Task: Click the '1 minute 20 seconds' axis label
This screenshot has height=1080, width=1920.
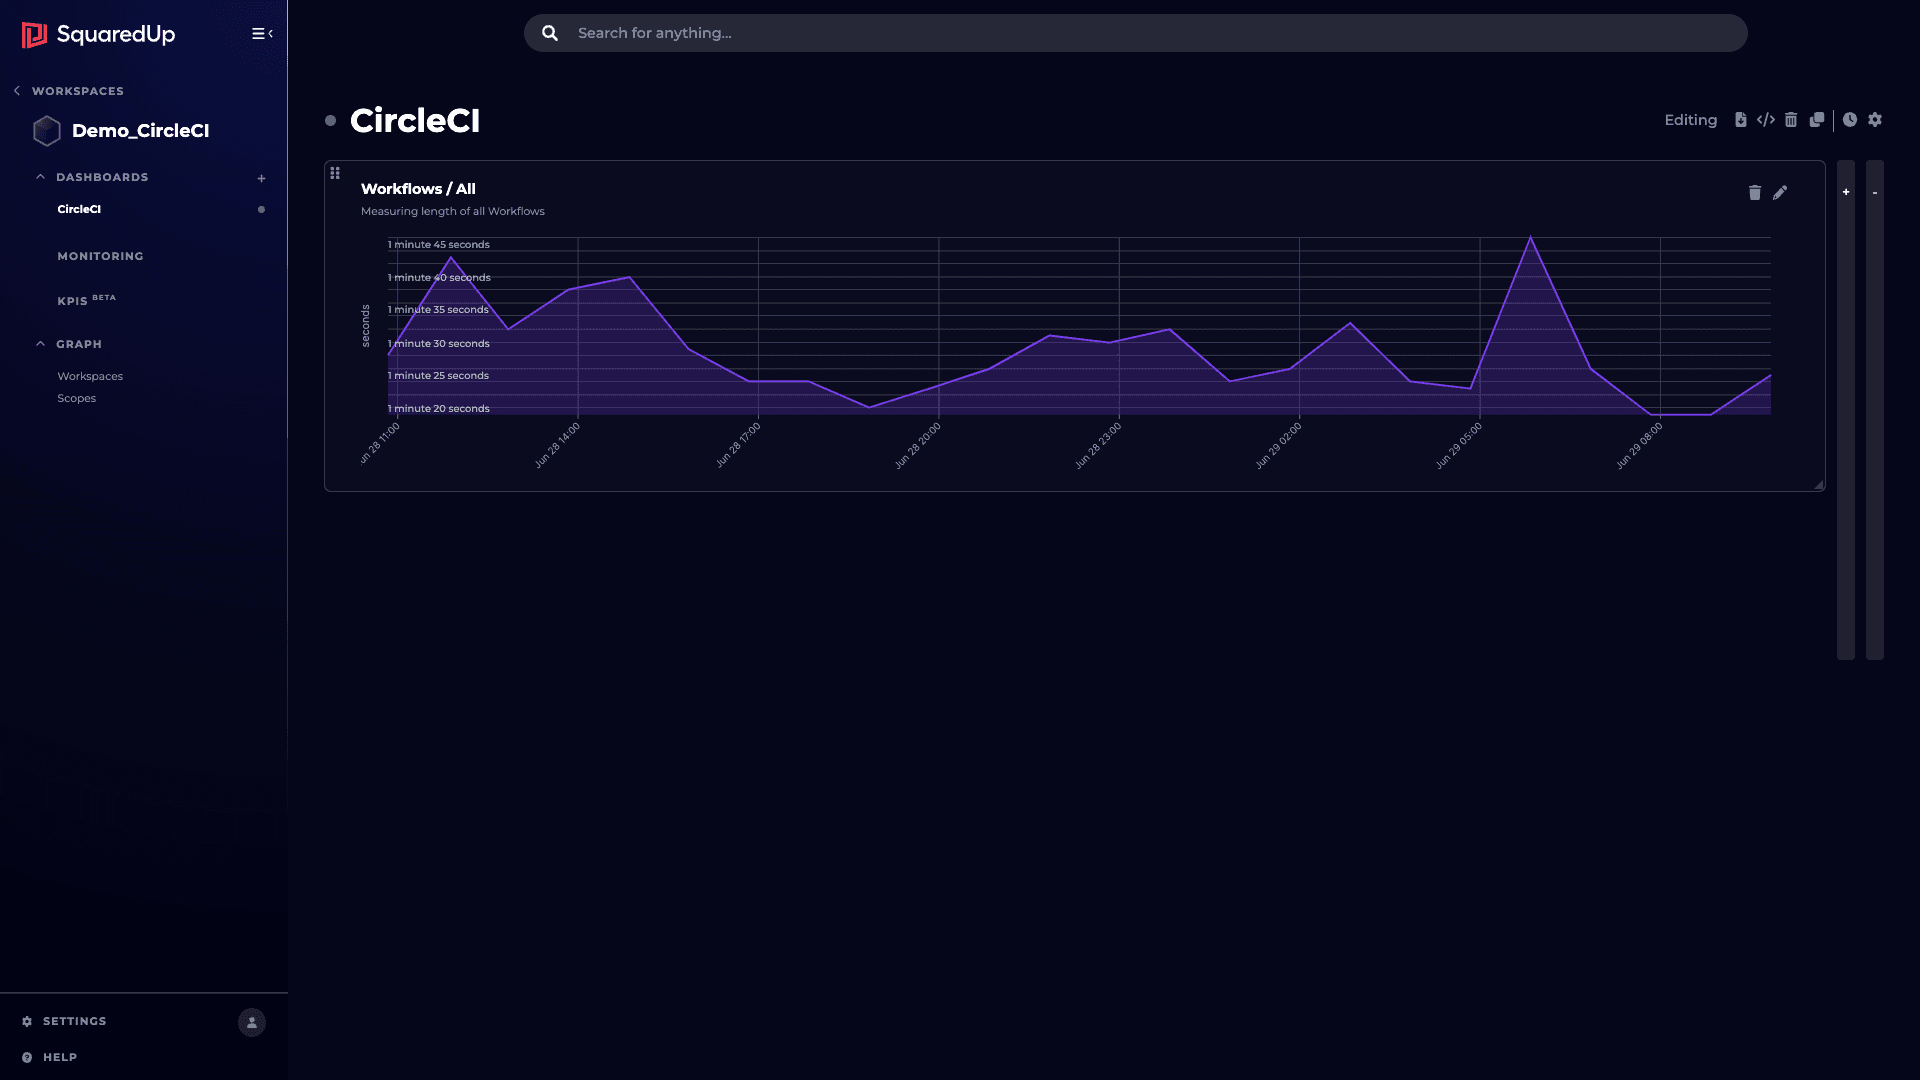Action: click(x=439, y=408)
